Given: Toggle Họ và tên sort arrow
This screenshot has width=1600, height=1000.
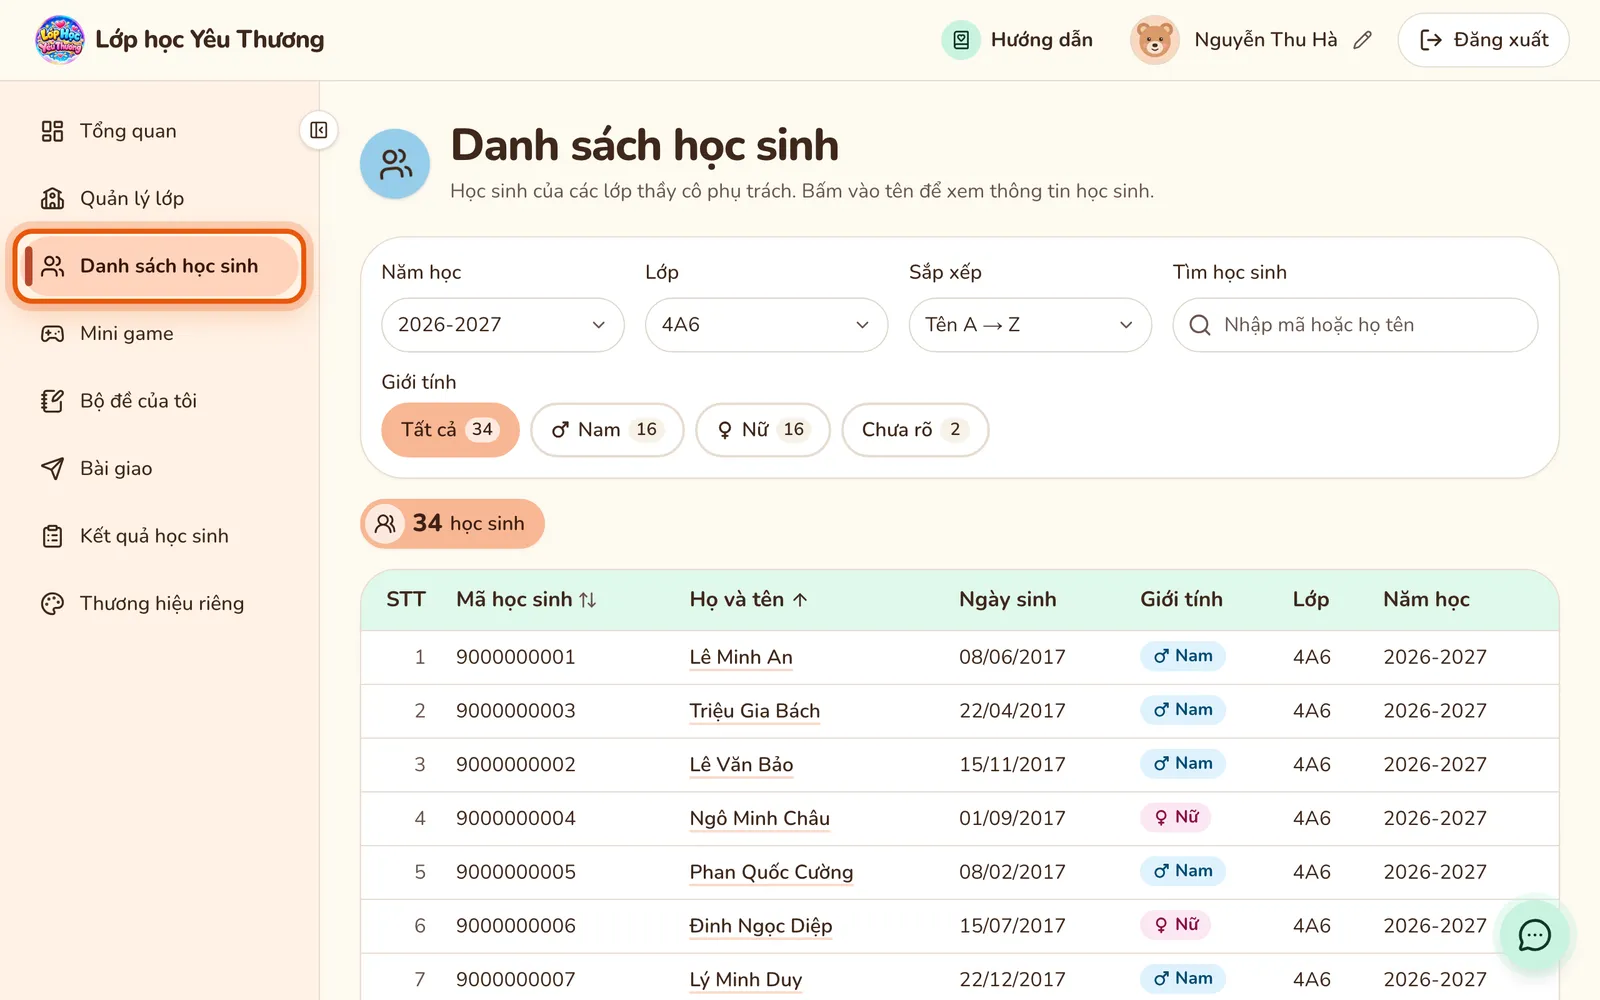Looking at the screenshot, I should (800, 600).
